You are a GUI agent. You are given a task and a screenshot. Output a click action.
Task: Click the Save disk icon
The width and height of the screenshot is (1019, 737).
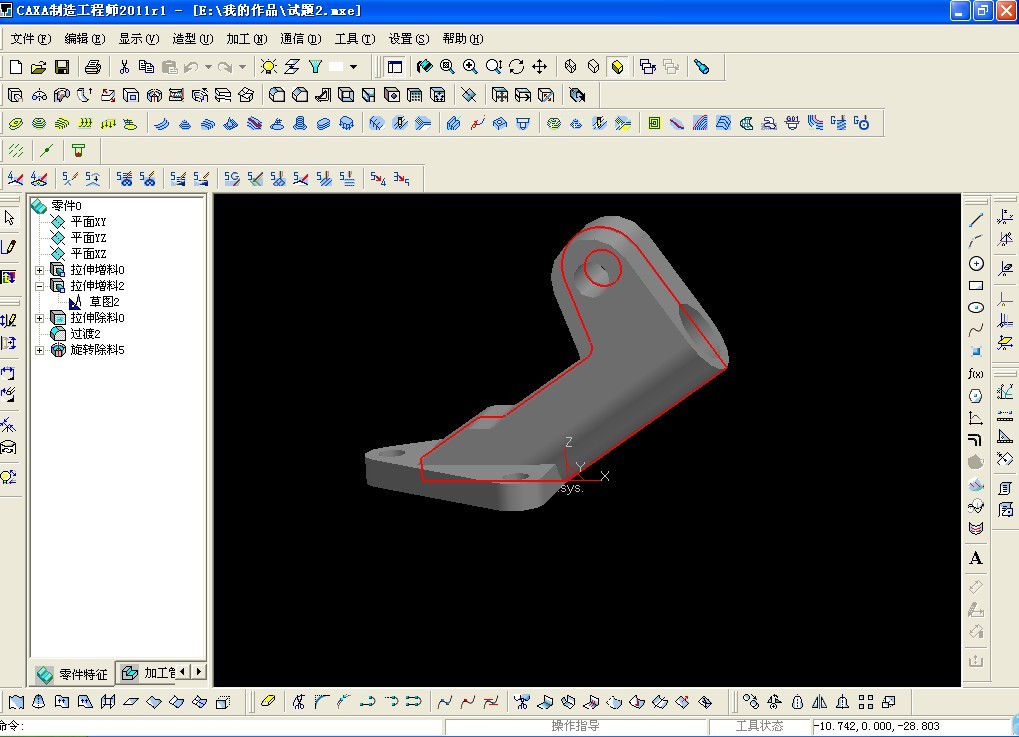pyautogui.click(x=62, y=67)
